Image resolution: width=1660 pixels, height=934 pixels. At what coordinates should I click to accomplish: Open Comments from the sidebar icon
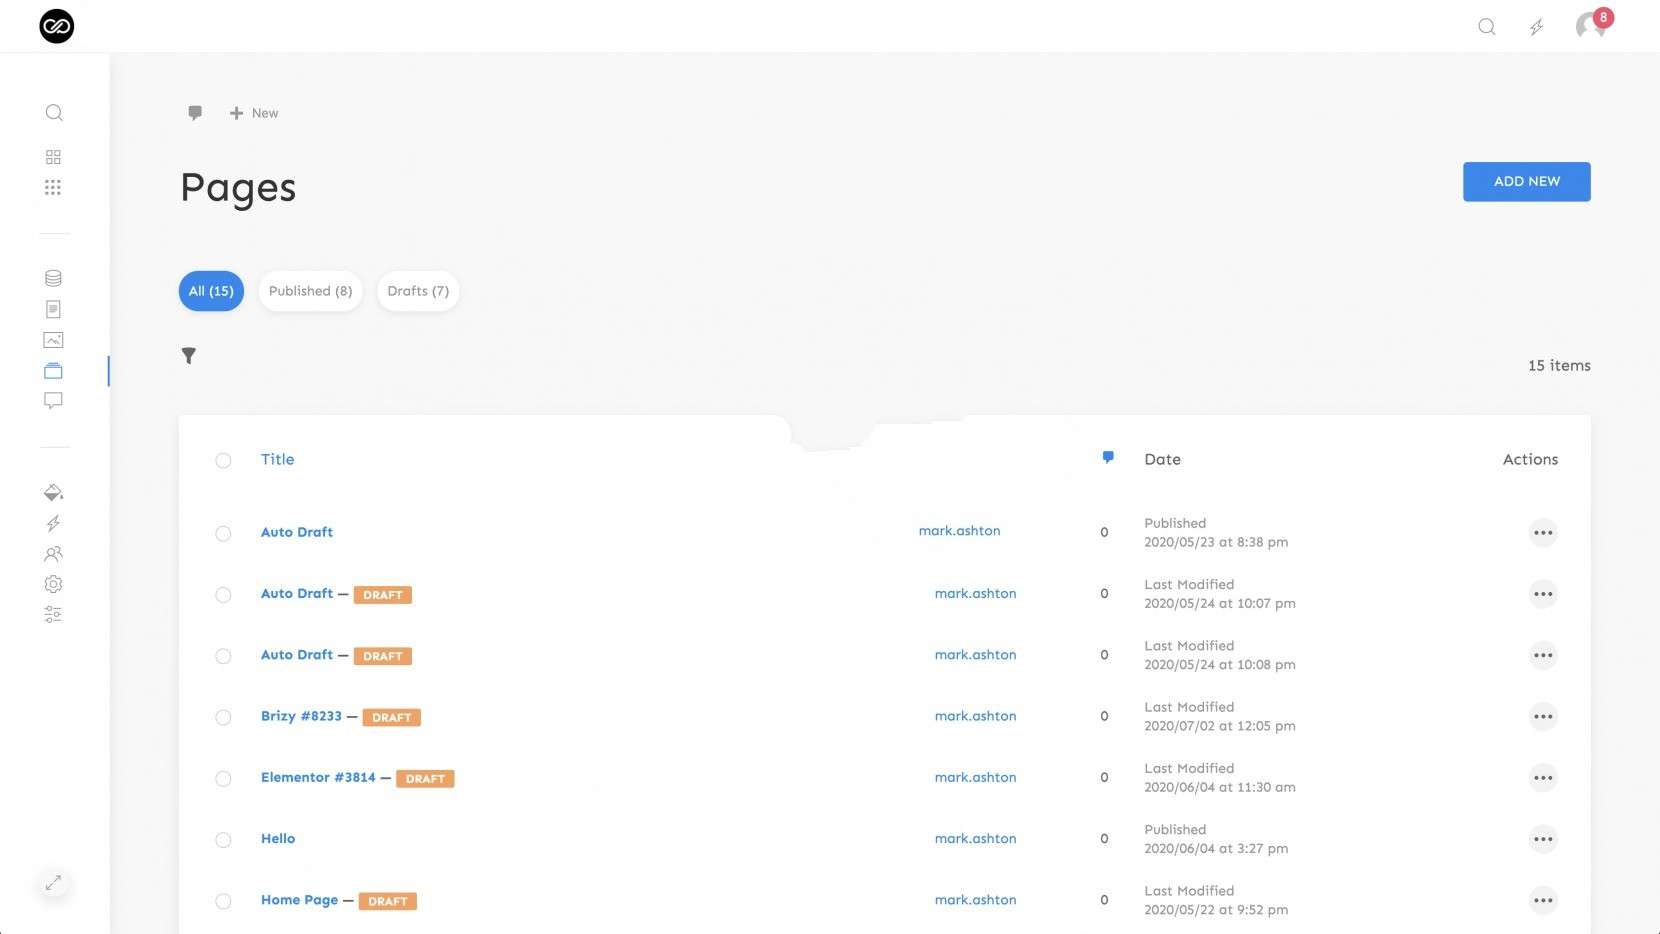pyautogui.click(x=53, y=401)
